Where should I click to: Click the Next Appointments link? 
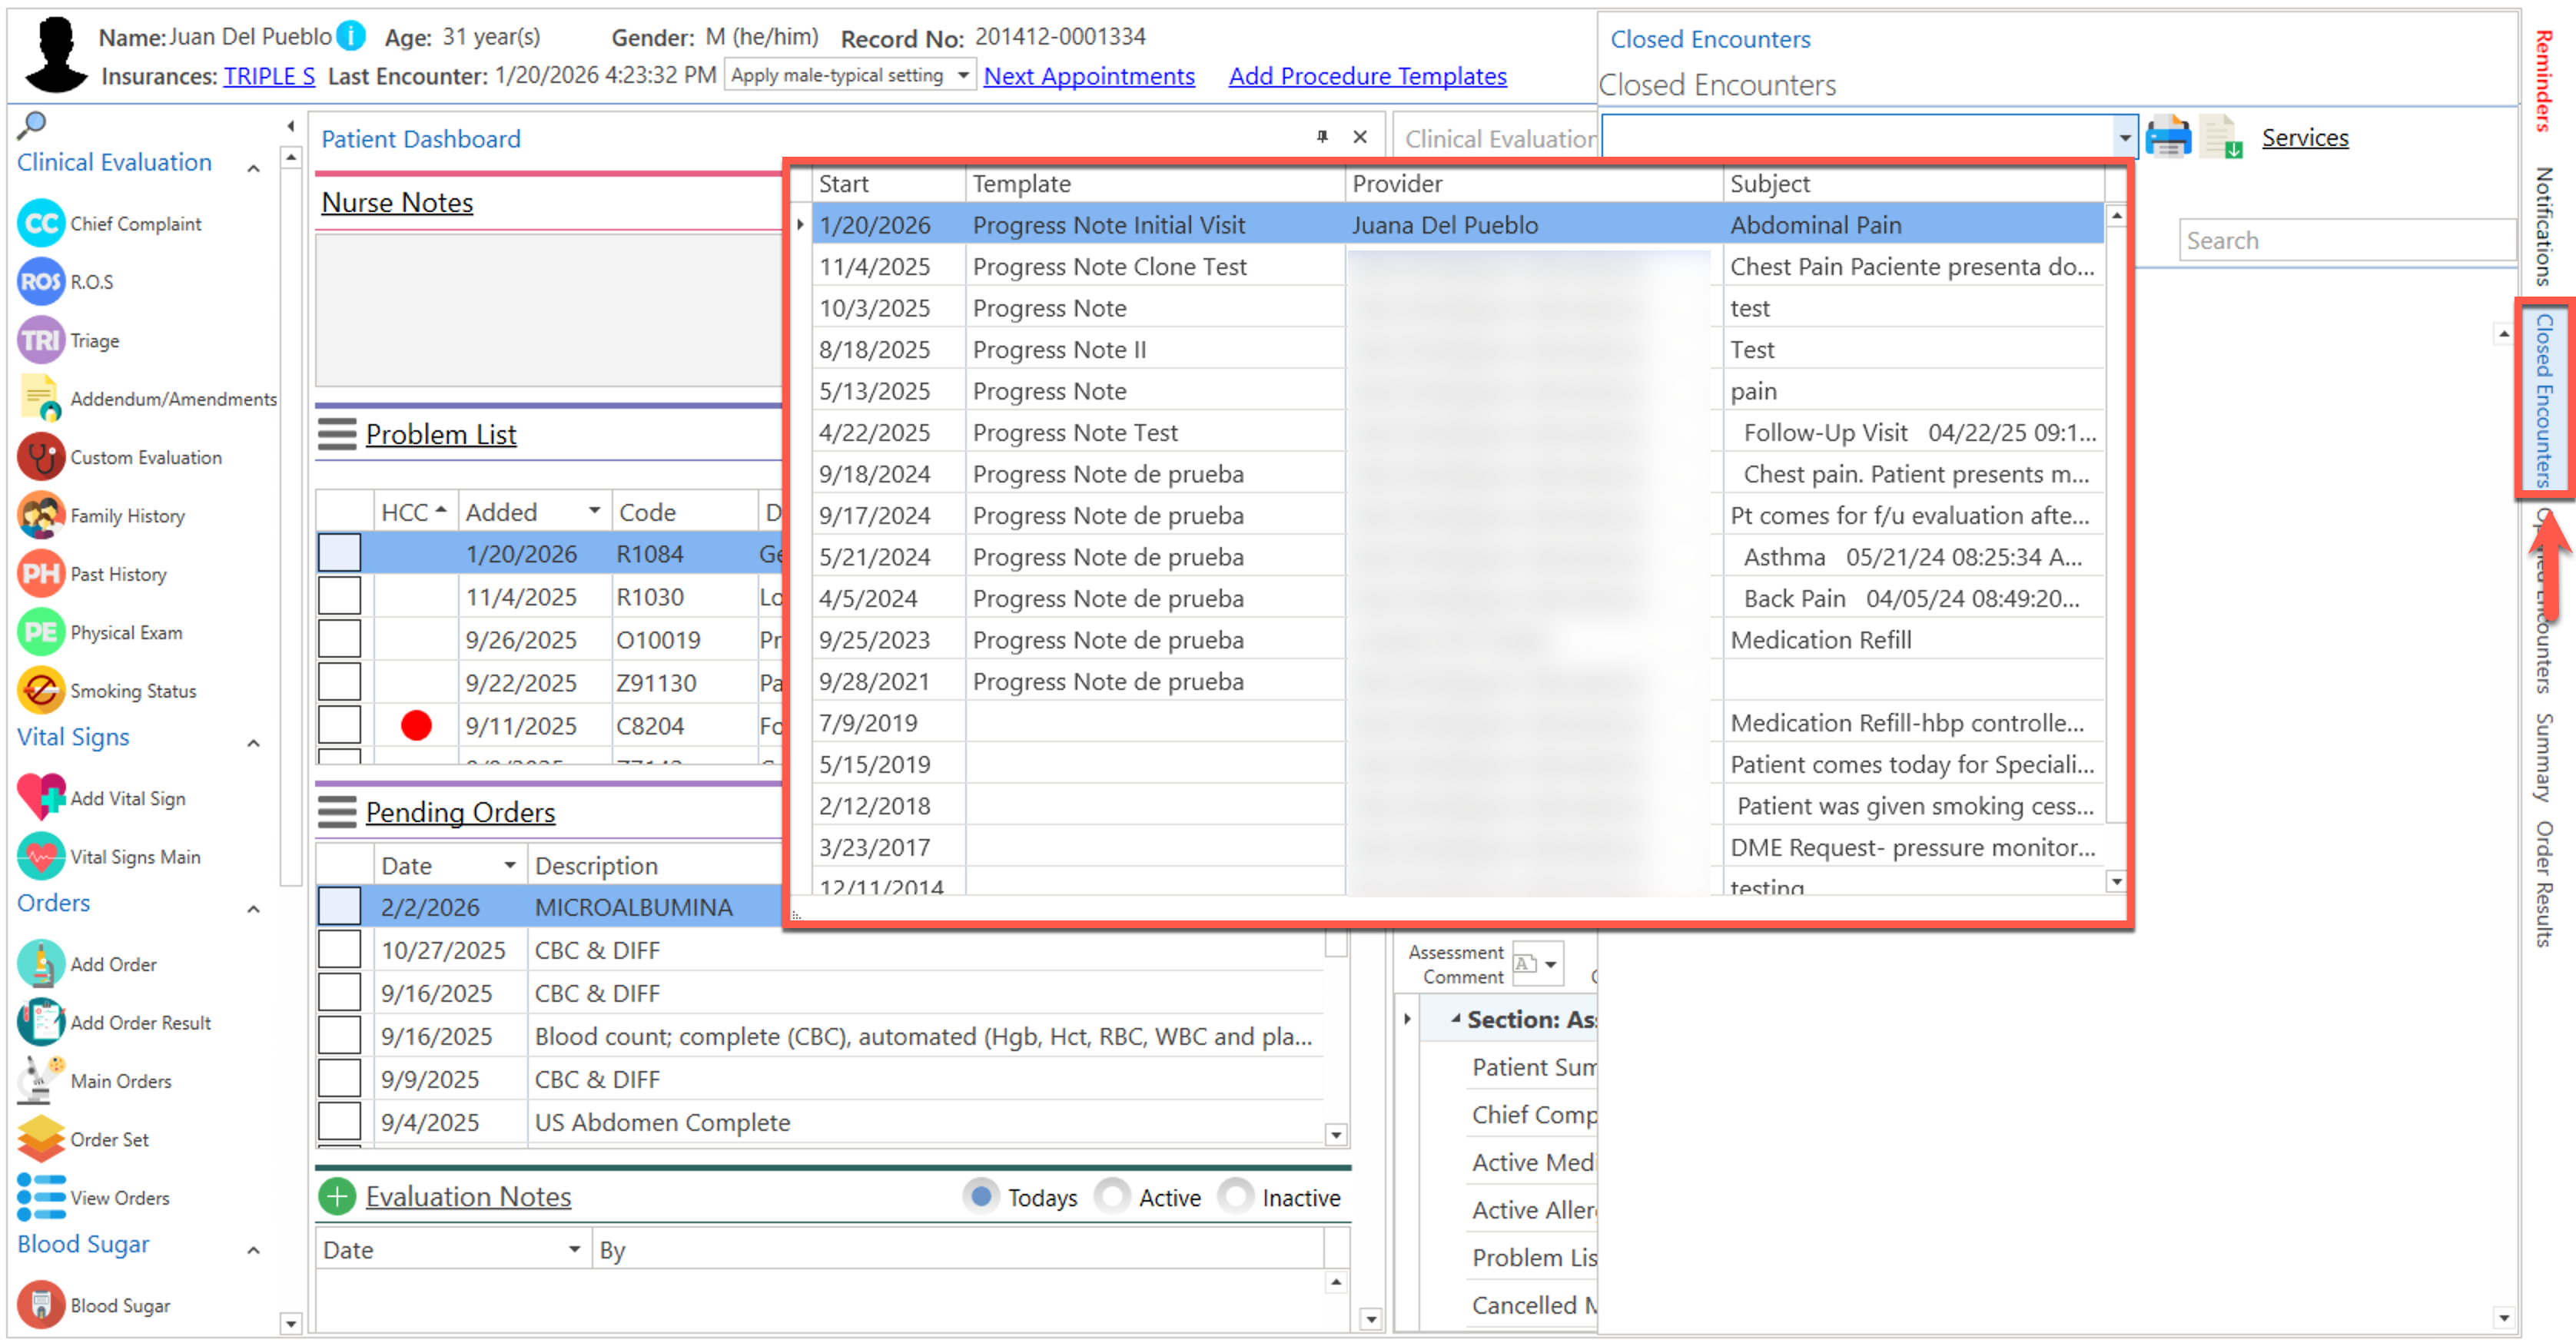pos(1088,76)
